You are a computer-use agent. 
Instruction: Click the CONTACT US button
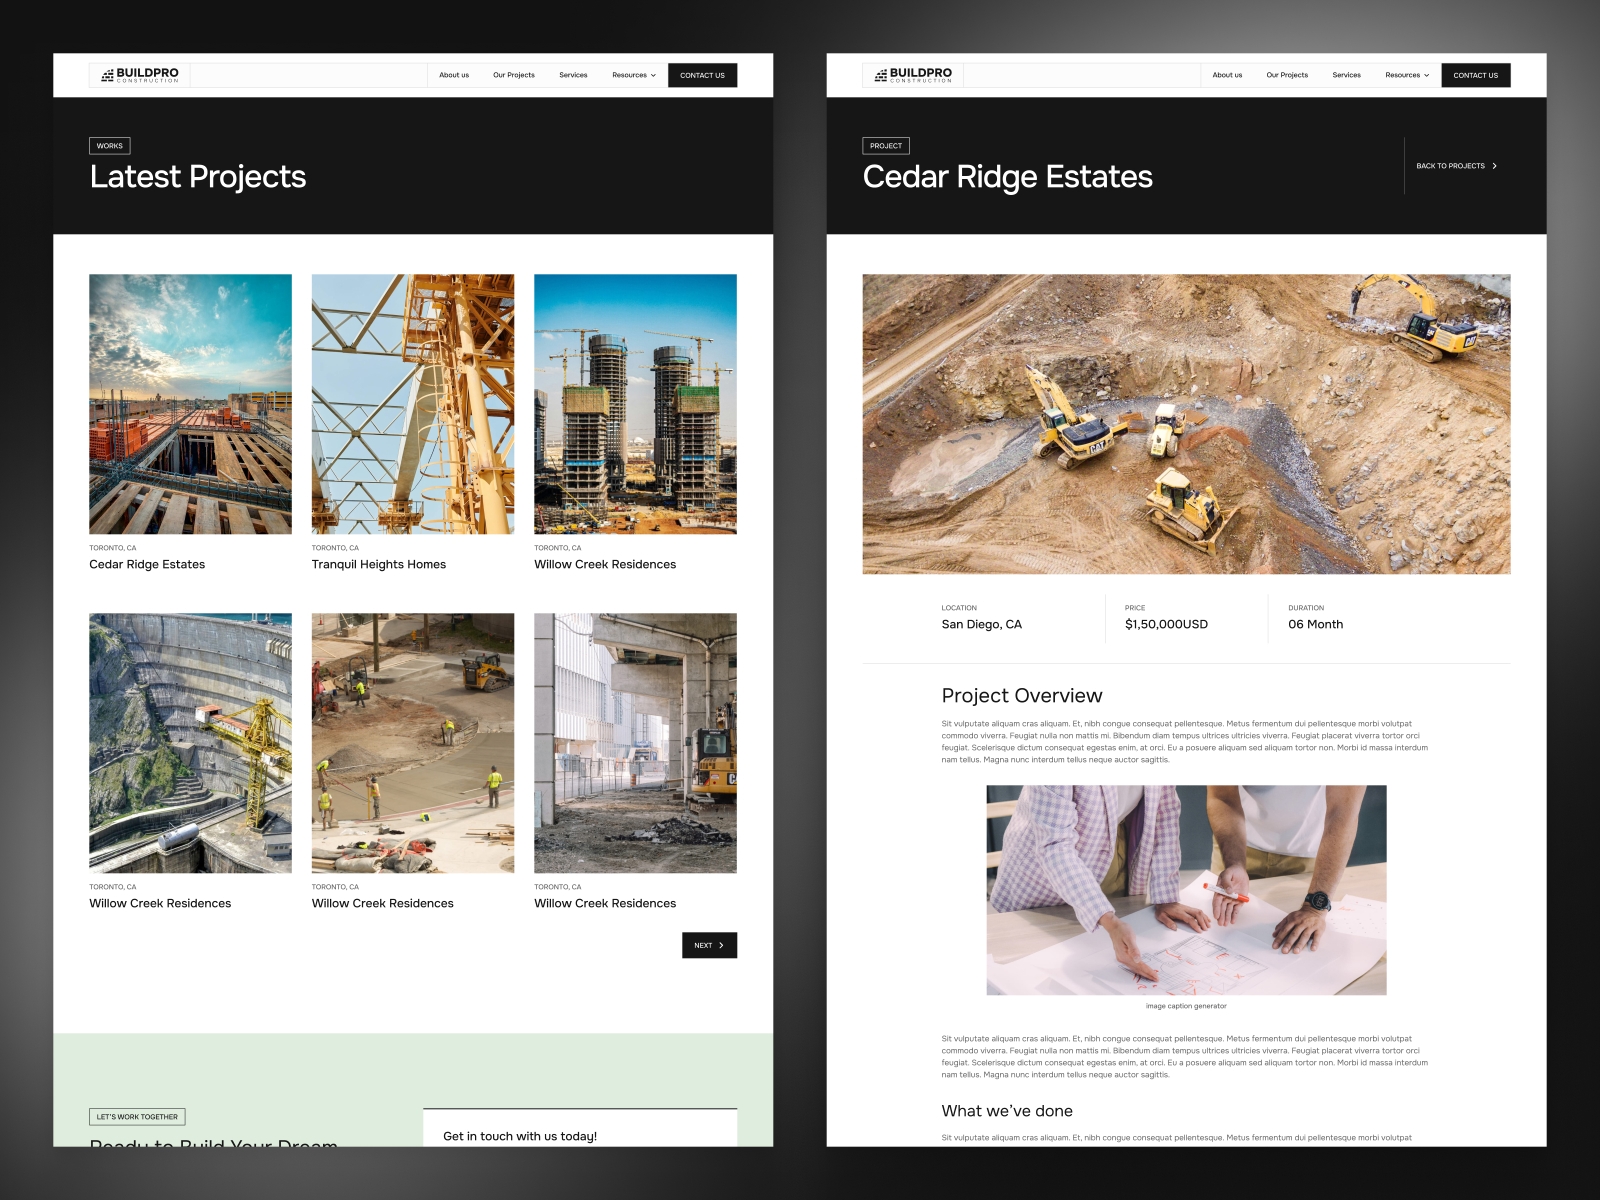point(703,74)
